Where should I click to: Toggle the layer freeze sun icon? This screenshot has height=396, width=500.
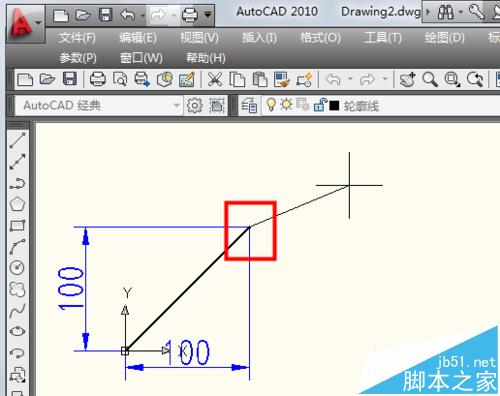tap(286, 105)
